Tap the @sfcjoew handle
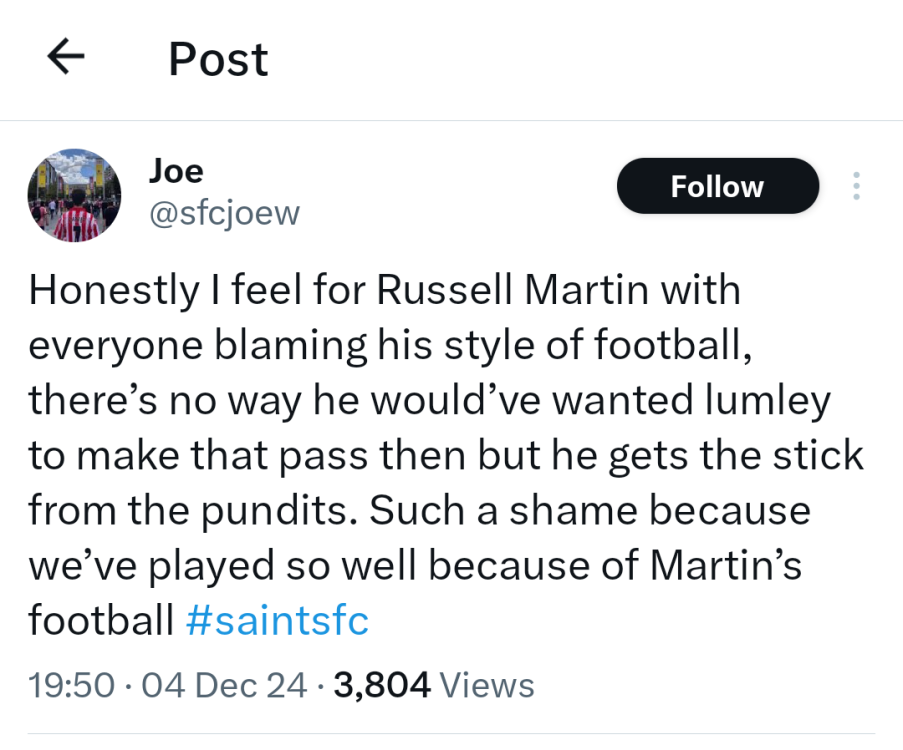Screen dimensions: 903x750 click(x=223, y=212)
